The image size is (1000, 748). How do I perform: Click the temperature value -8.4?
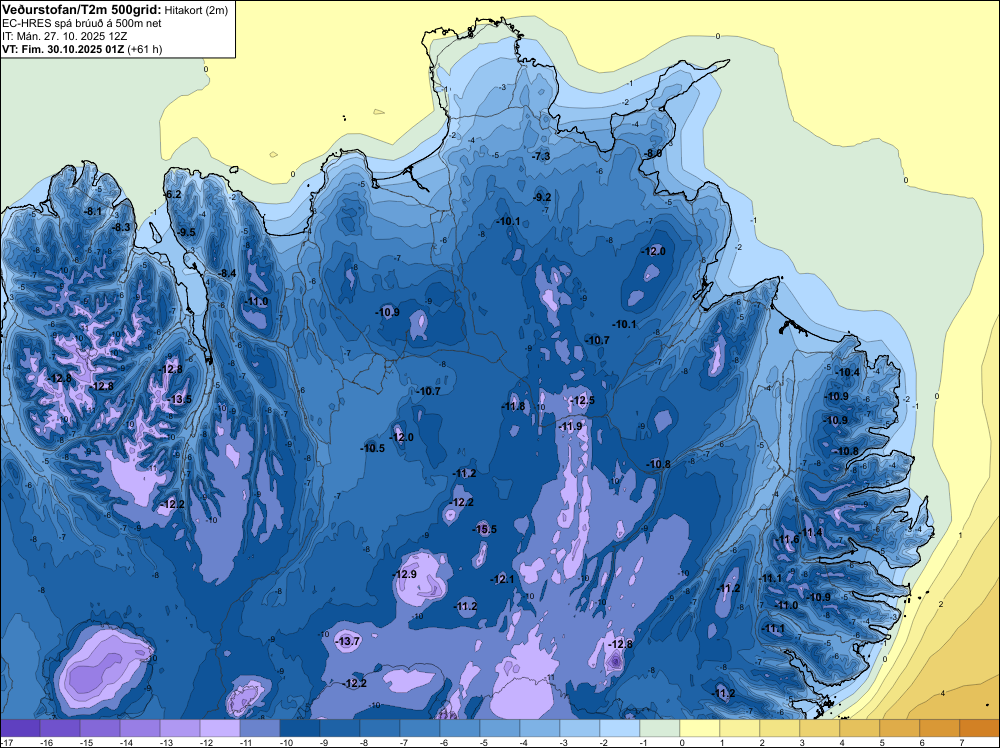(226, 273)
